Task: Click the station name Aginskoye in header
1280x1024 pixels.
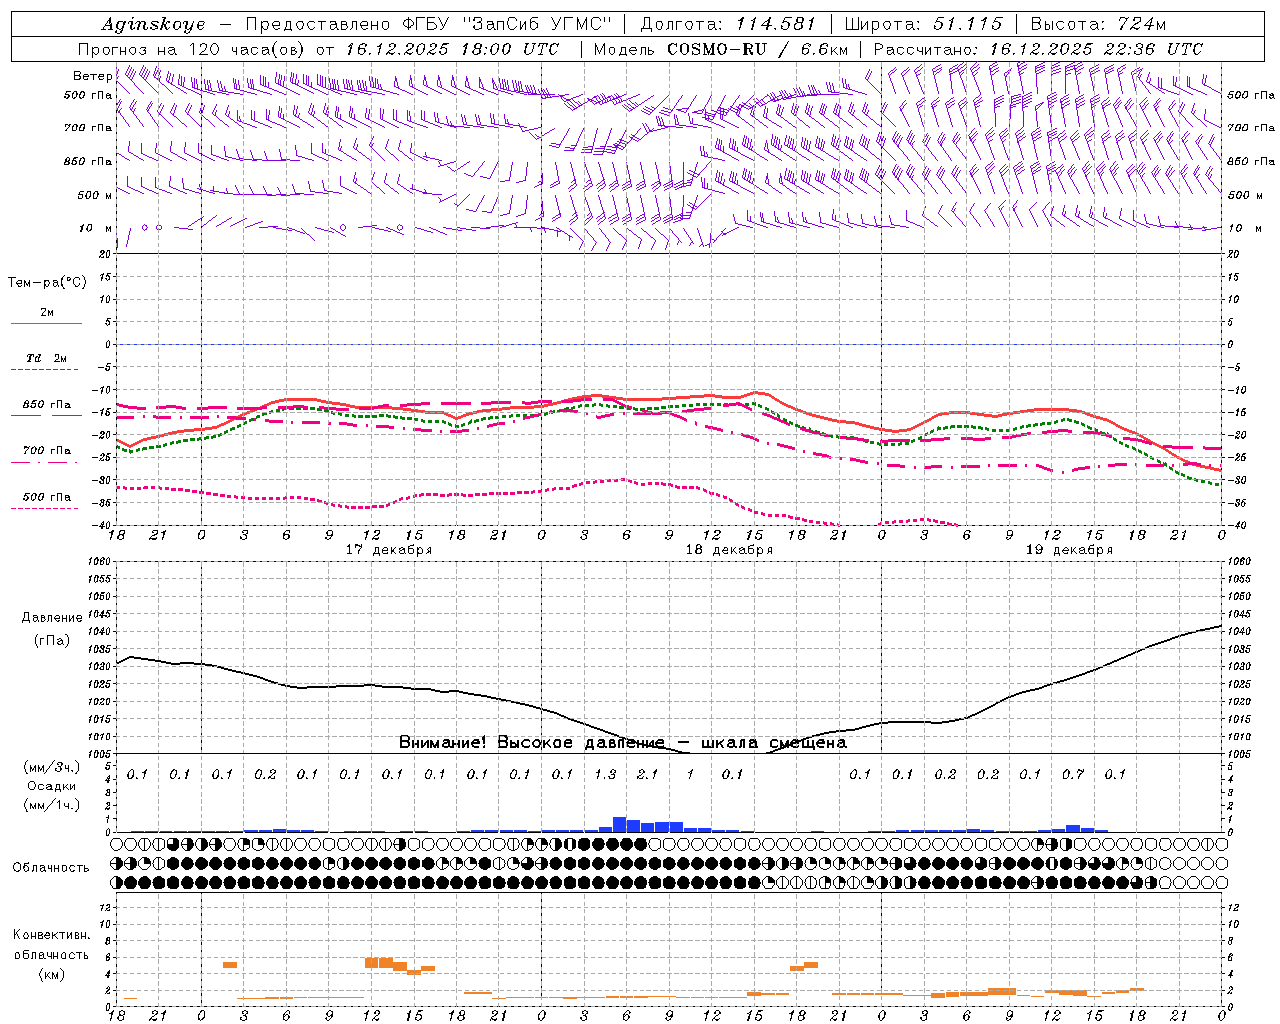Action: [x=153, y=24]
